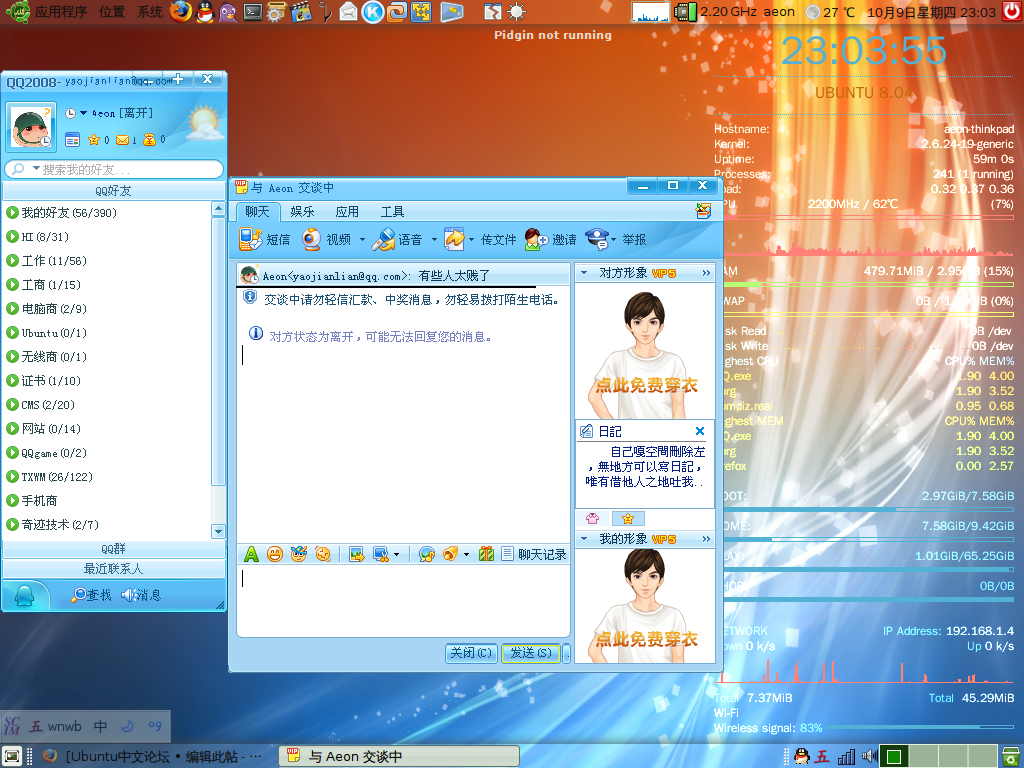Screen dimensions: 1024x768
Task: Click the screen capture scissors icon
Action: [380, 554]
